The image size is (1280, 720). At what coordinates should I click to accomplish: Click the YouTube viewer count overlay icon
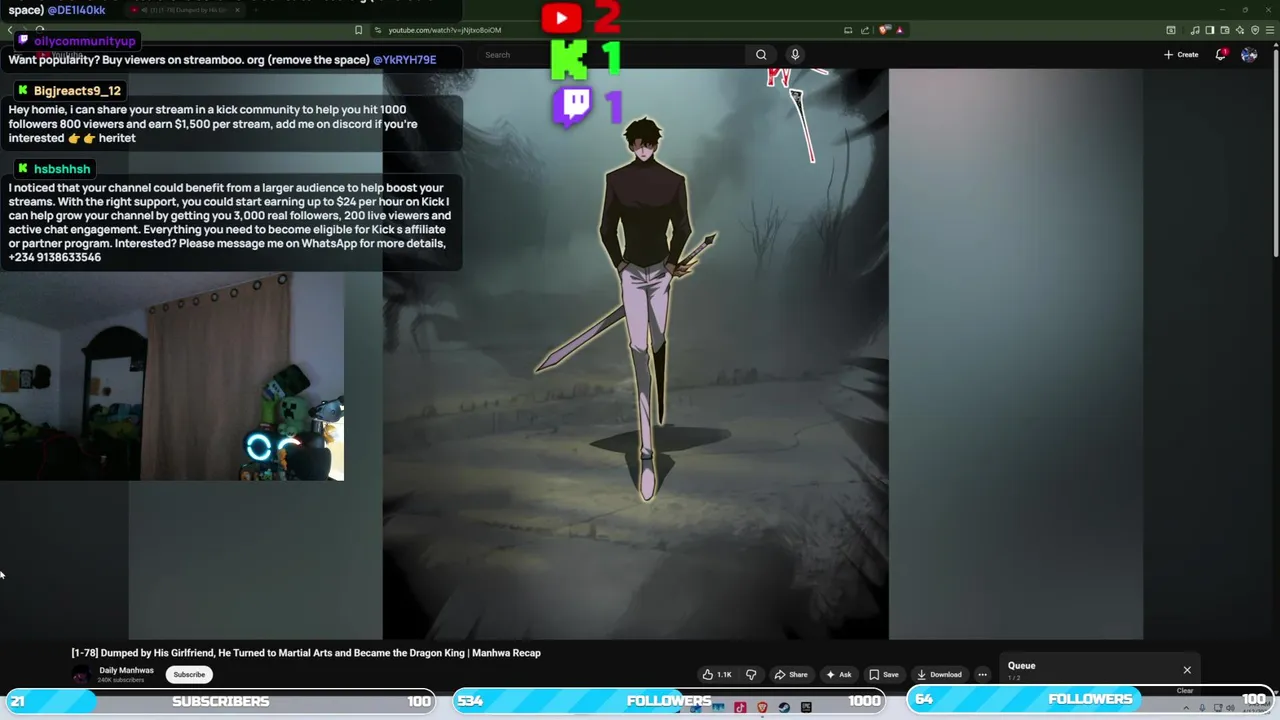coord(561,17)
